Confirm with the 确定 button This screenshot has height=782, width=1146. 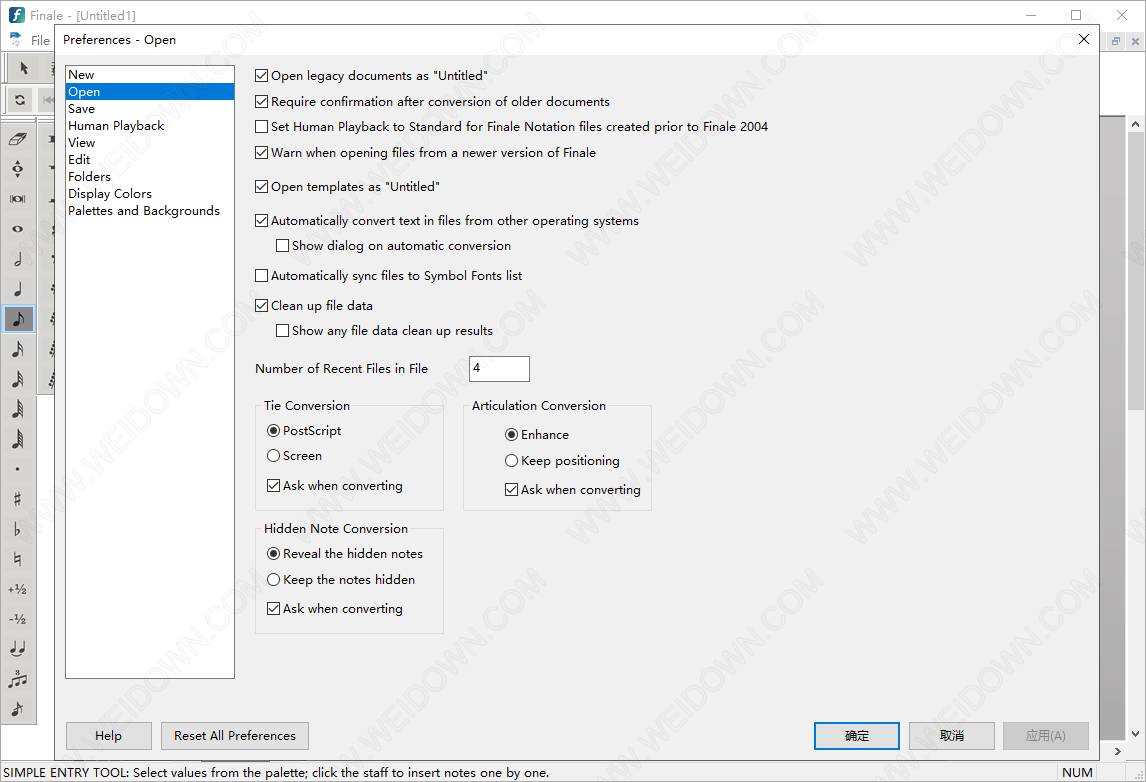coord(857,736)
